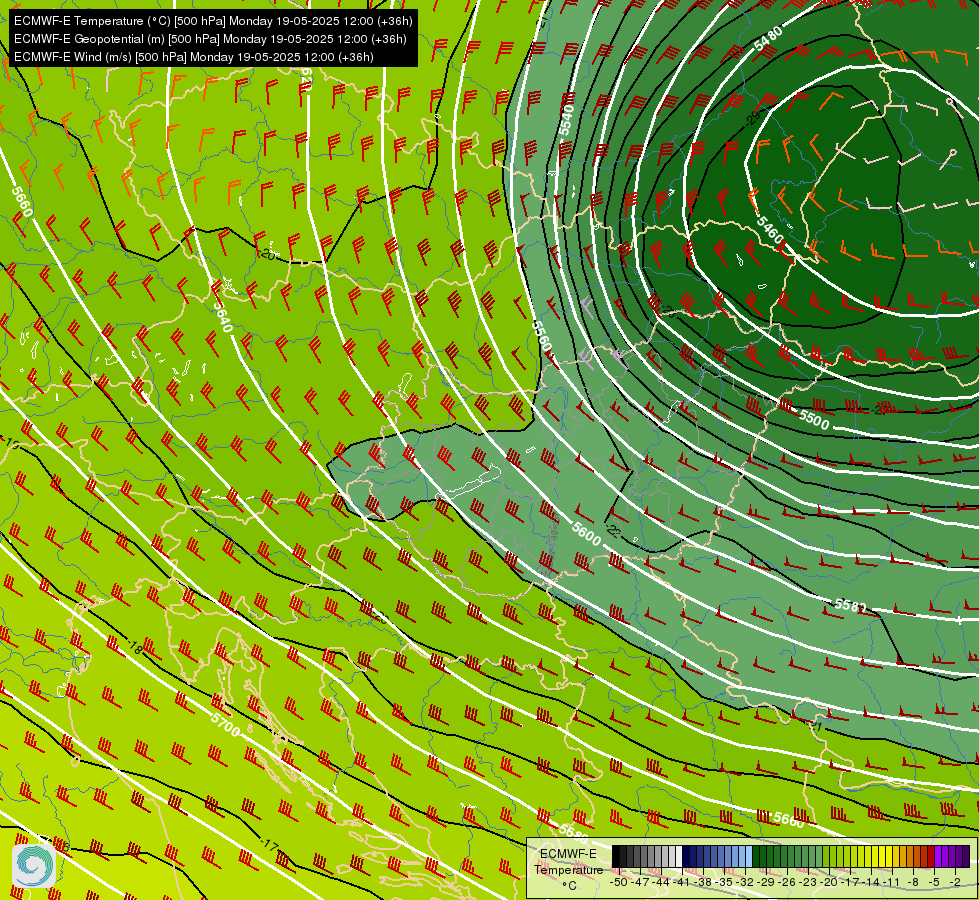Click the 5480 geopotential contour label

click(768, 39)
